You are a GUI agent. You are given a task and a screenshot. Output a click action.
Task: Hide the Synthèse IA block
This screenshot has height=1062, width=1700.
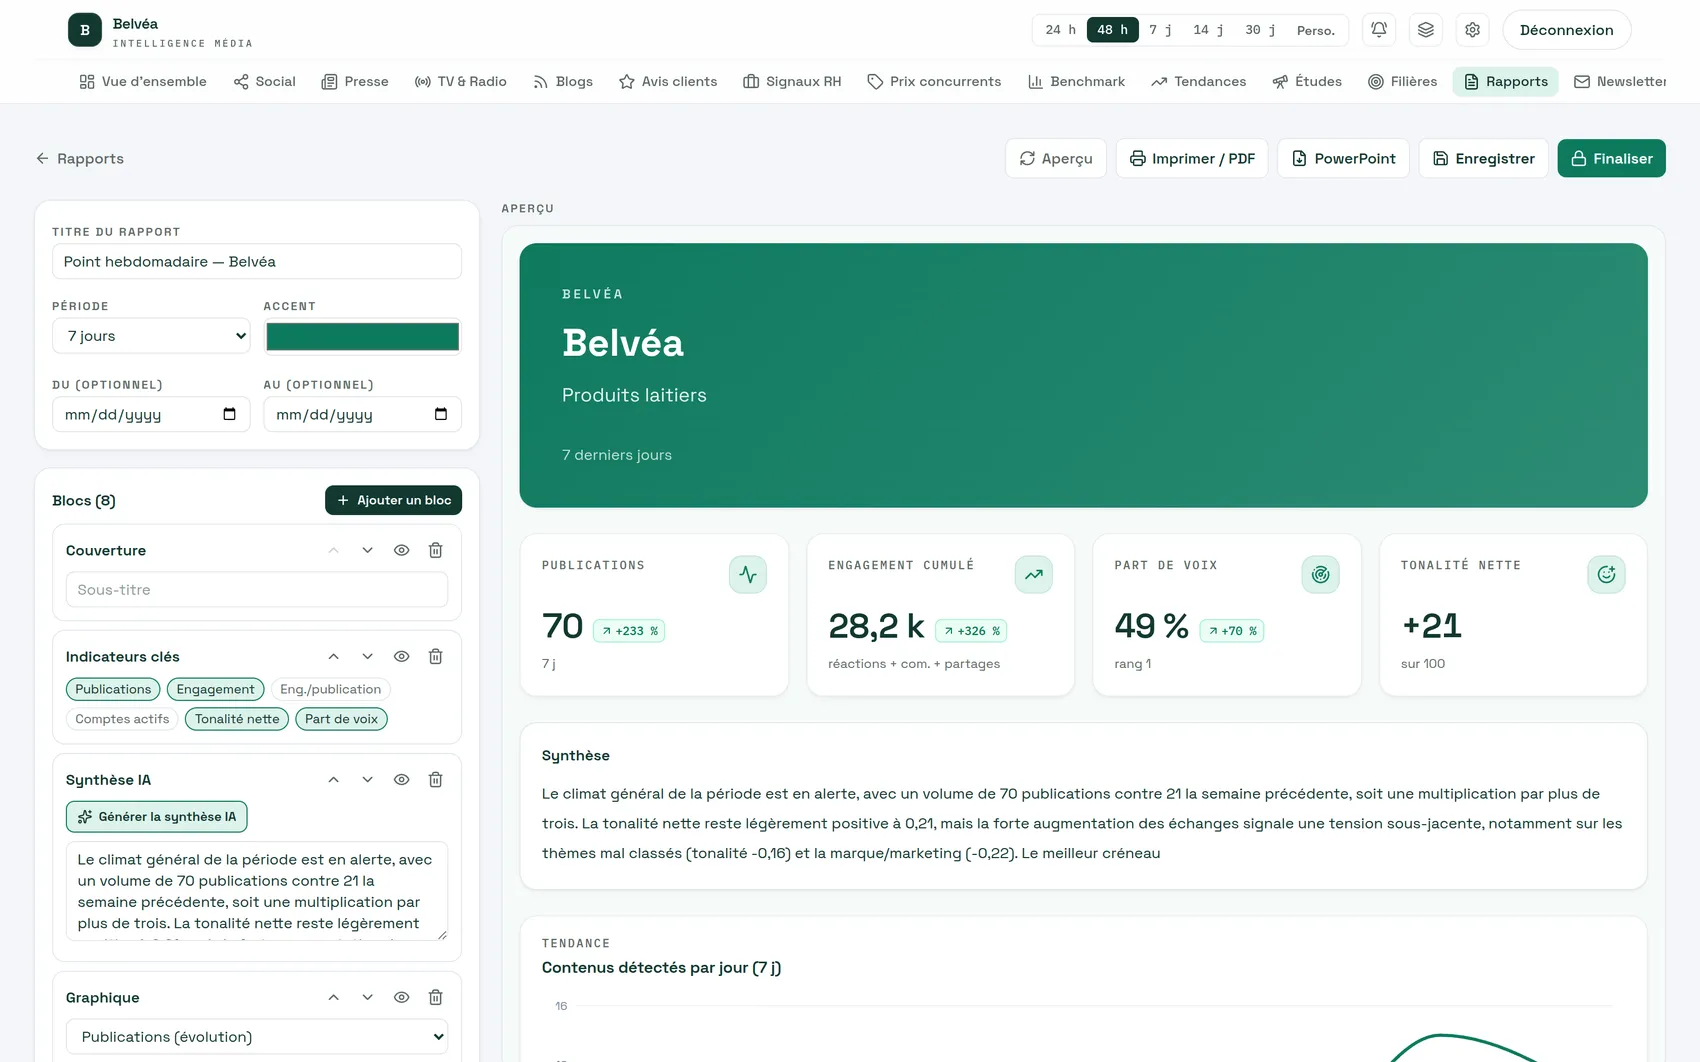tap(402, 780)
